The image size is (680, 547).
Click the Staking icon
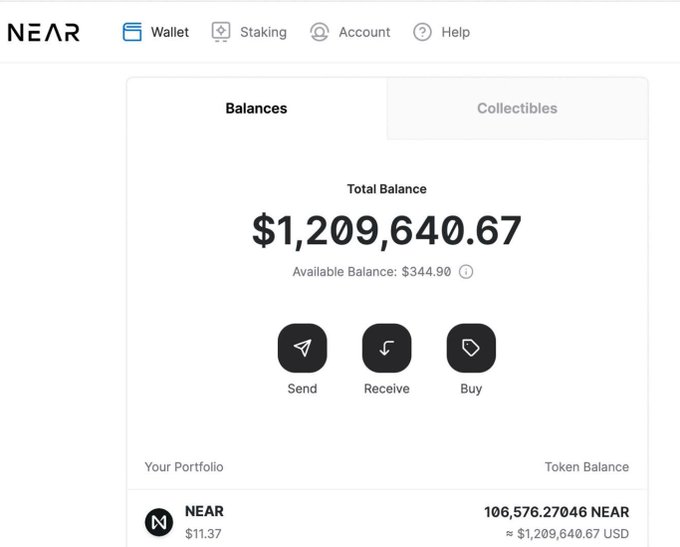click(x=221, y=32)
